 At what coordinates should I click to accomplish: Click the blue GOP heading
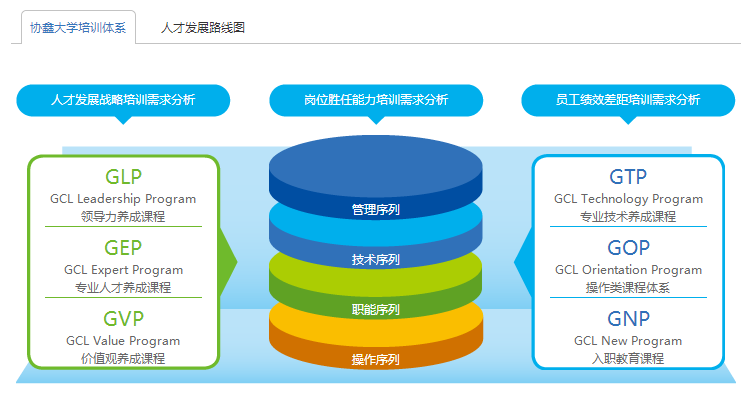point(628,248)
